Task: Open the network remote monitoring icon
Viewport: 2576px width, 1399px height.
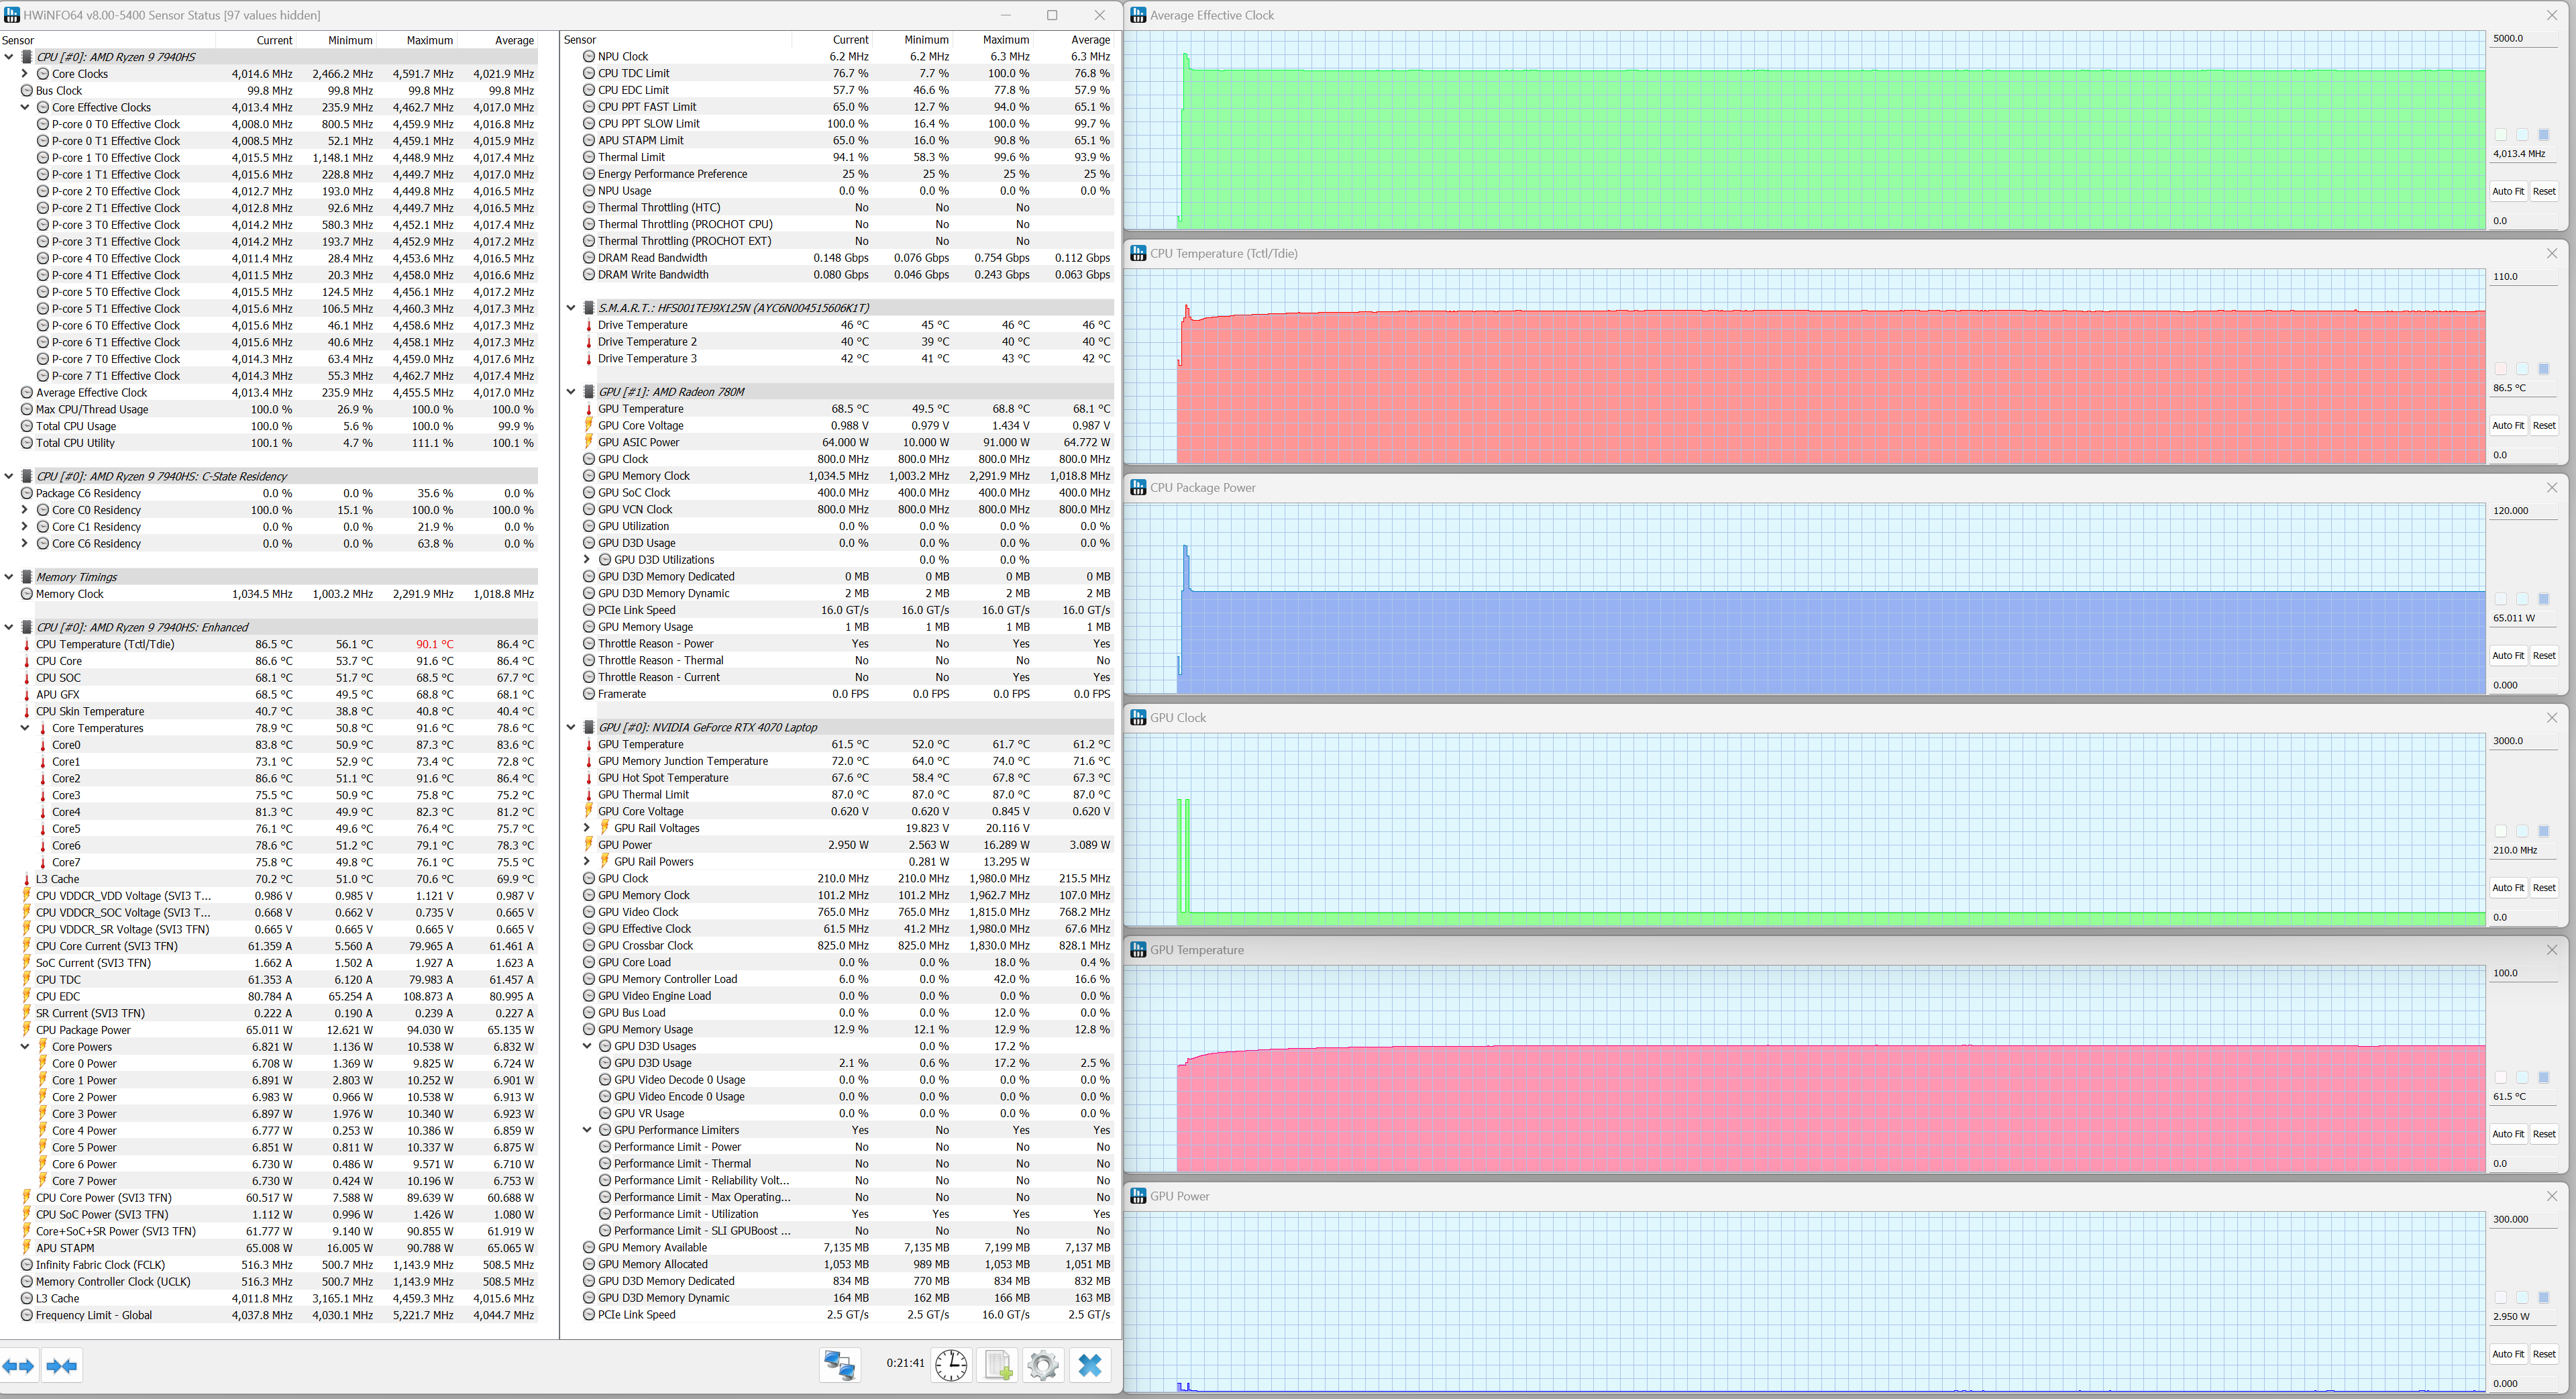Action: 839,1365
